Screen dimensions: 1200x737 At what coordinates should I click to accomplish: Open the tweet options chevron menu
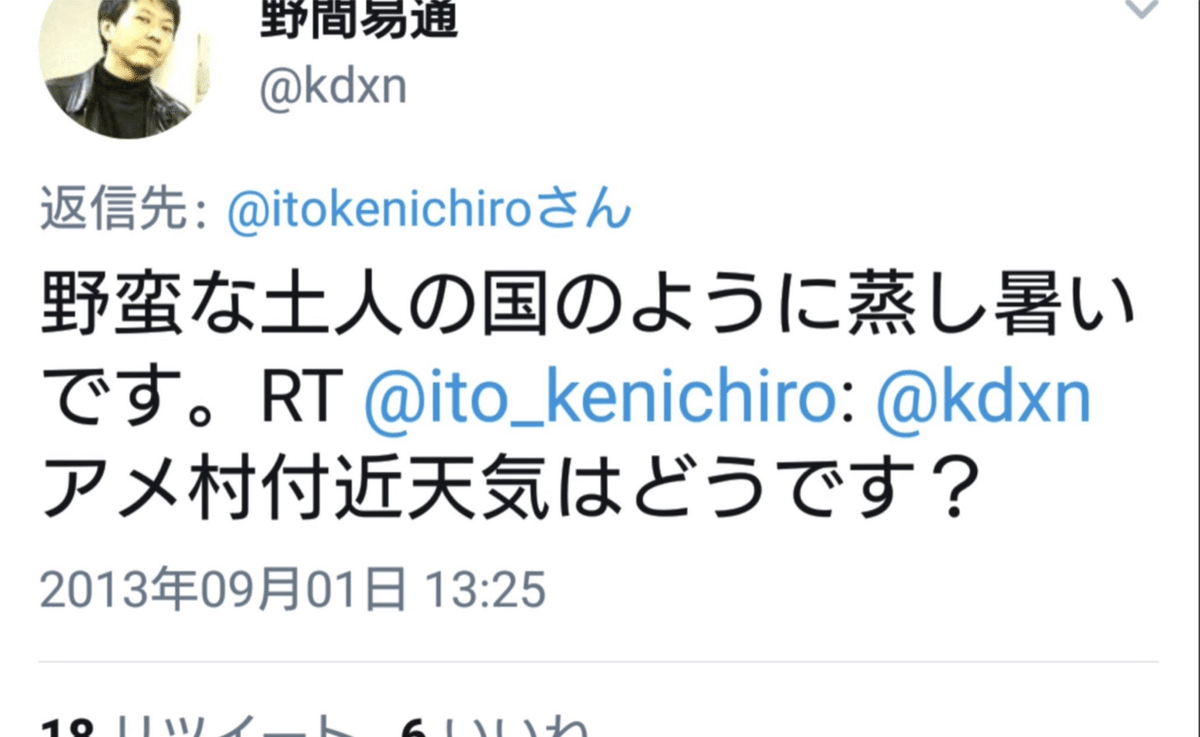(1142, 10)
